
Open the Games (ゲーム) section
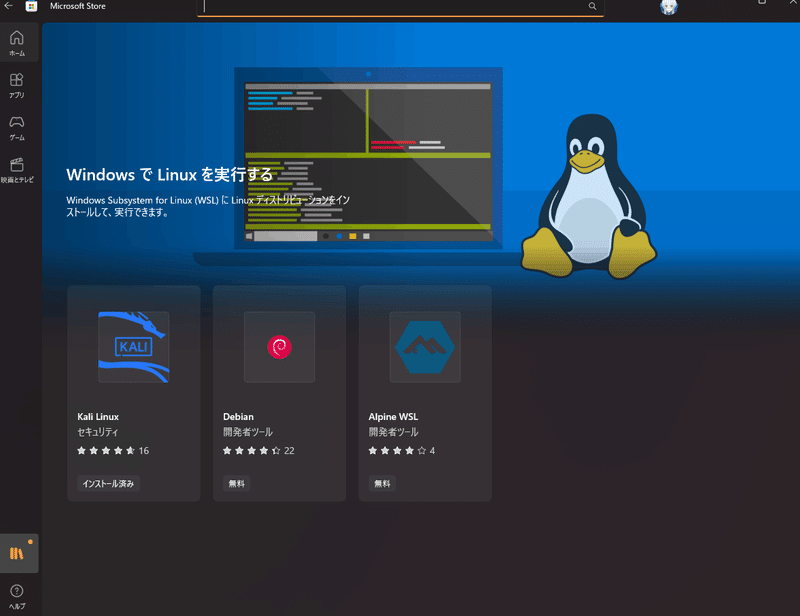click(19, 128)
